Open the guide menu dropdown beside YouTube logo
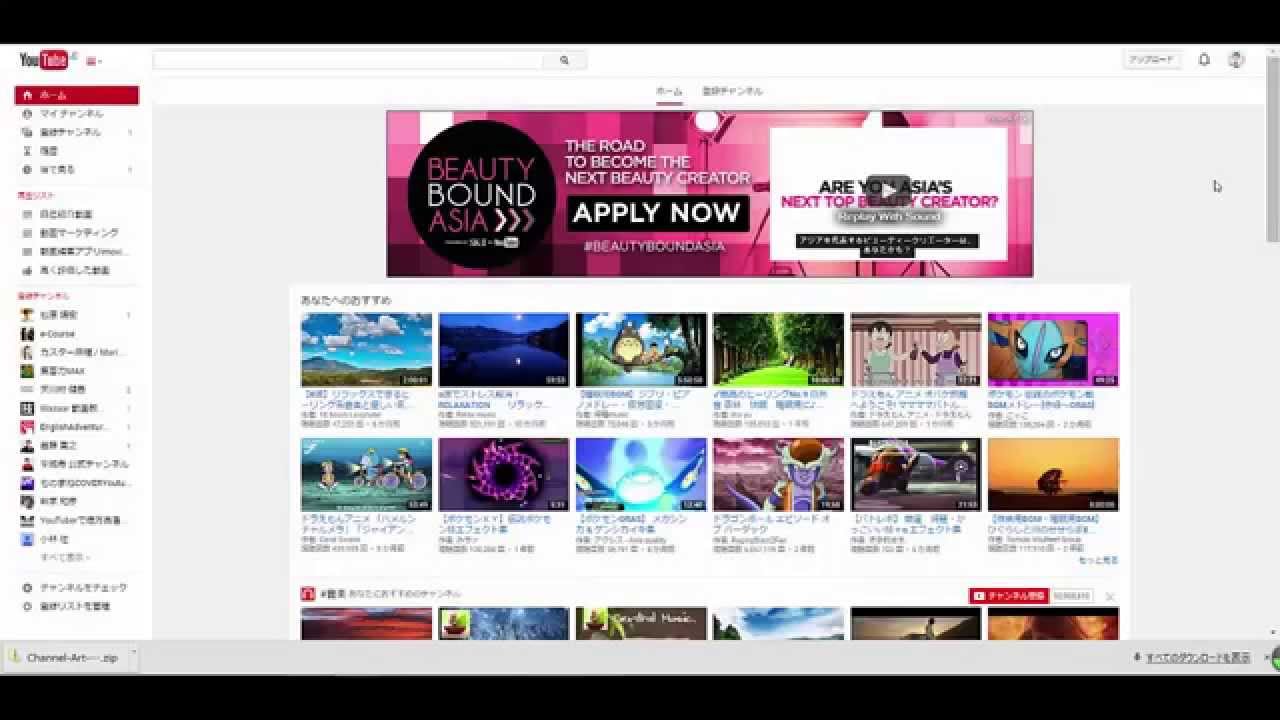 pos(95,61)
